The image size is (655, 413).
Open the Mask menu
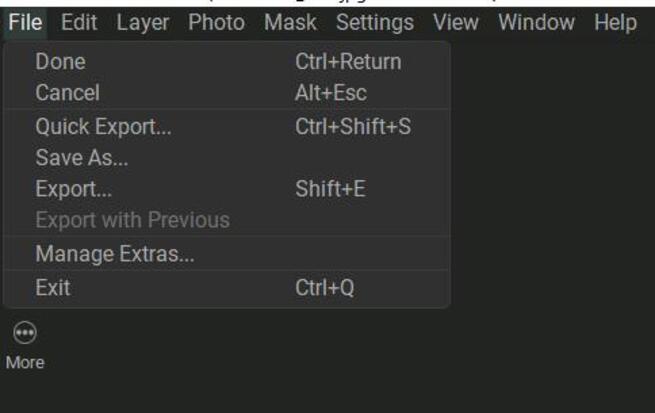[290, 22]
